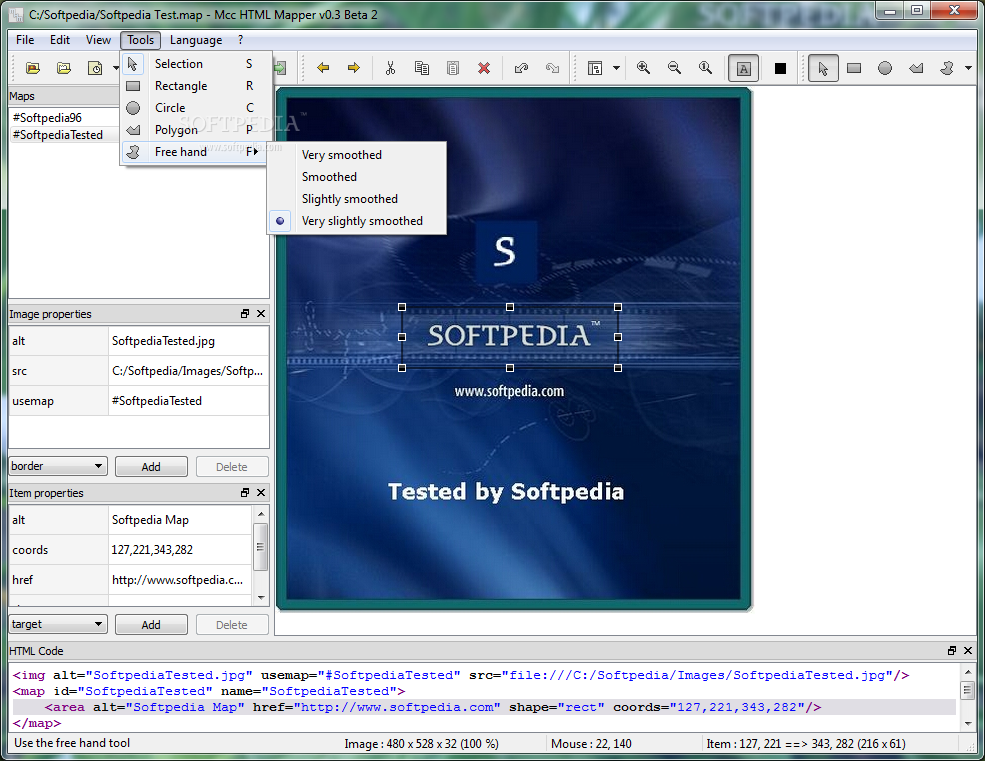The width and height of the screenshot is (985, 761).
Task: Close the HTML Code panel
Action: tap(967, 650)
